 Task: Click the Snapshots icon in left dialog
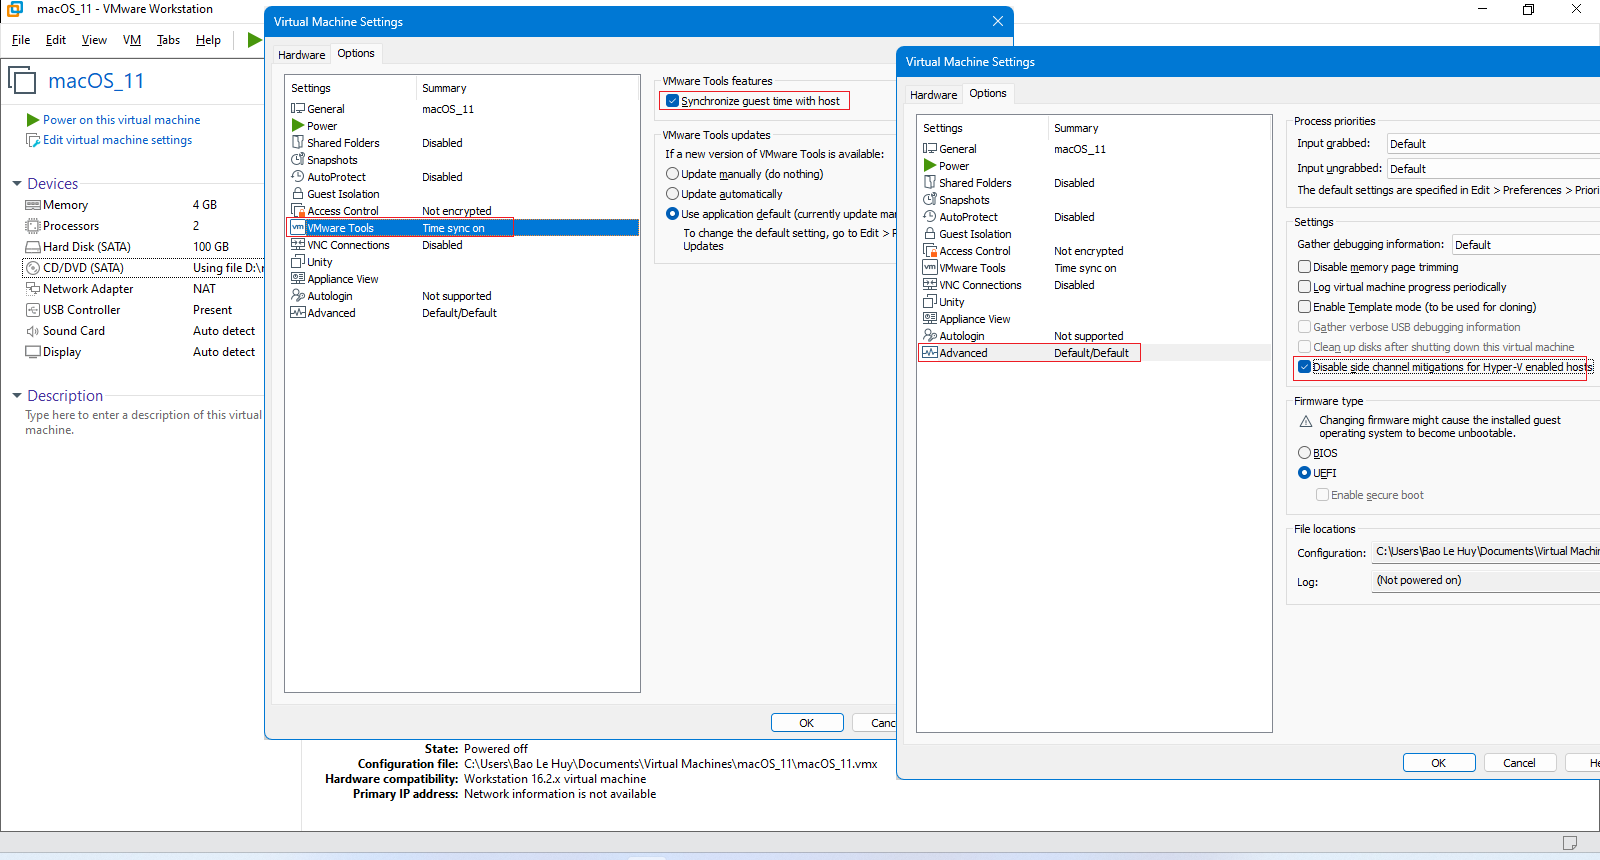click(x=298, y=159)
